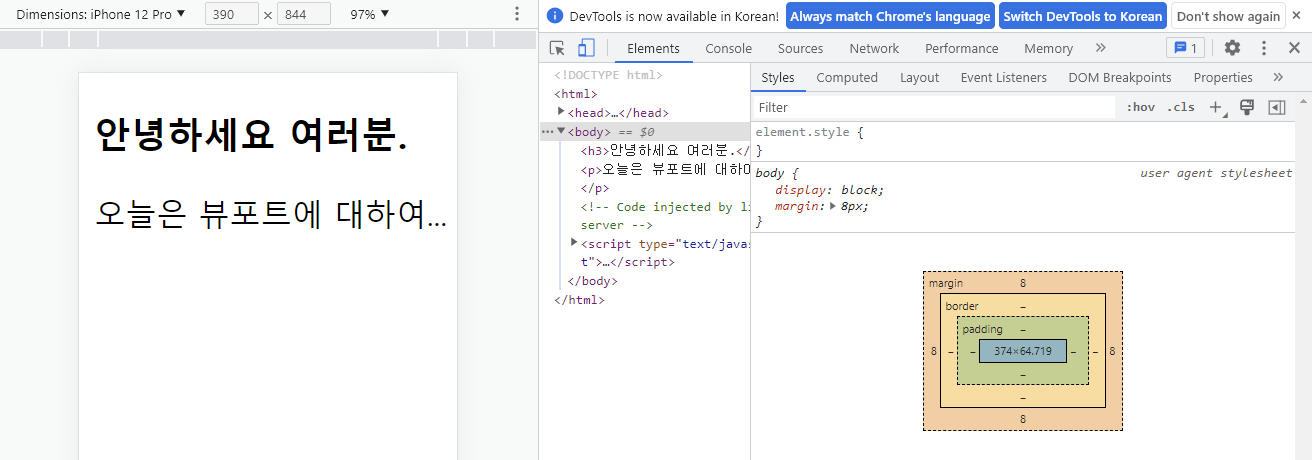Switch to the Elements tab
Image resolution: width=1312 pixels, height=460 pixels.
pyautogui.click(x=653, y=48)
